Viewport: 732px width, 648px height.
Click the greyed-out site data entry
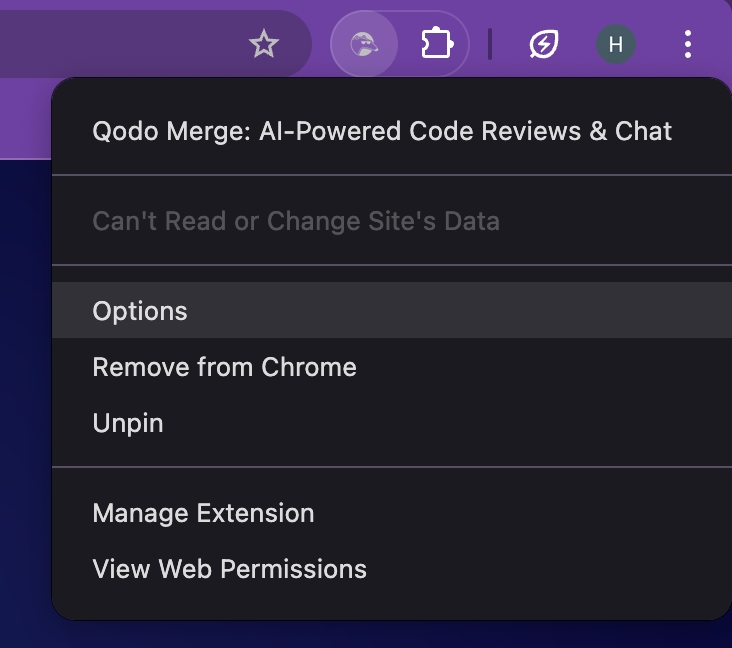tap(295, 221)
